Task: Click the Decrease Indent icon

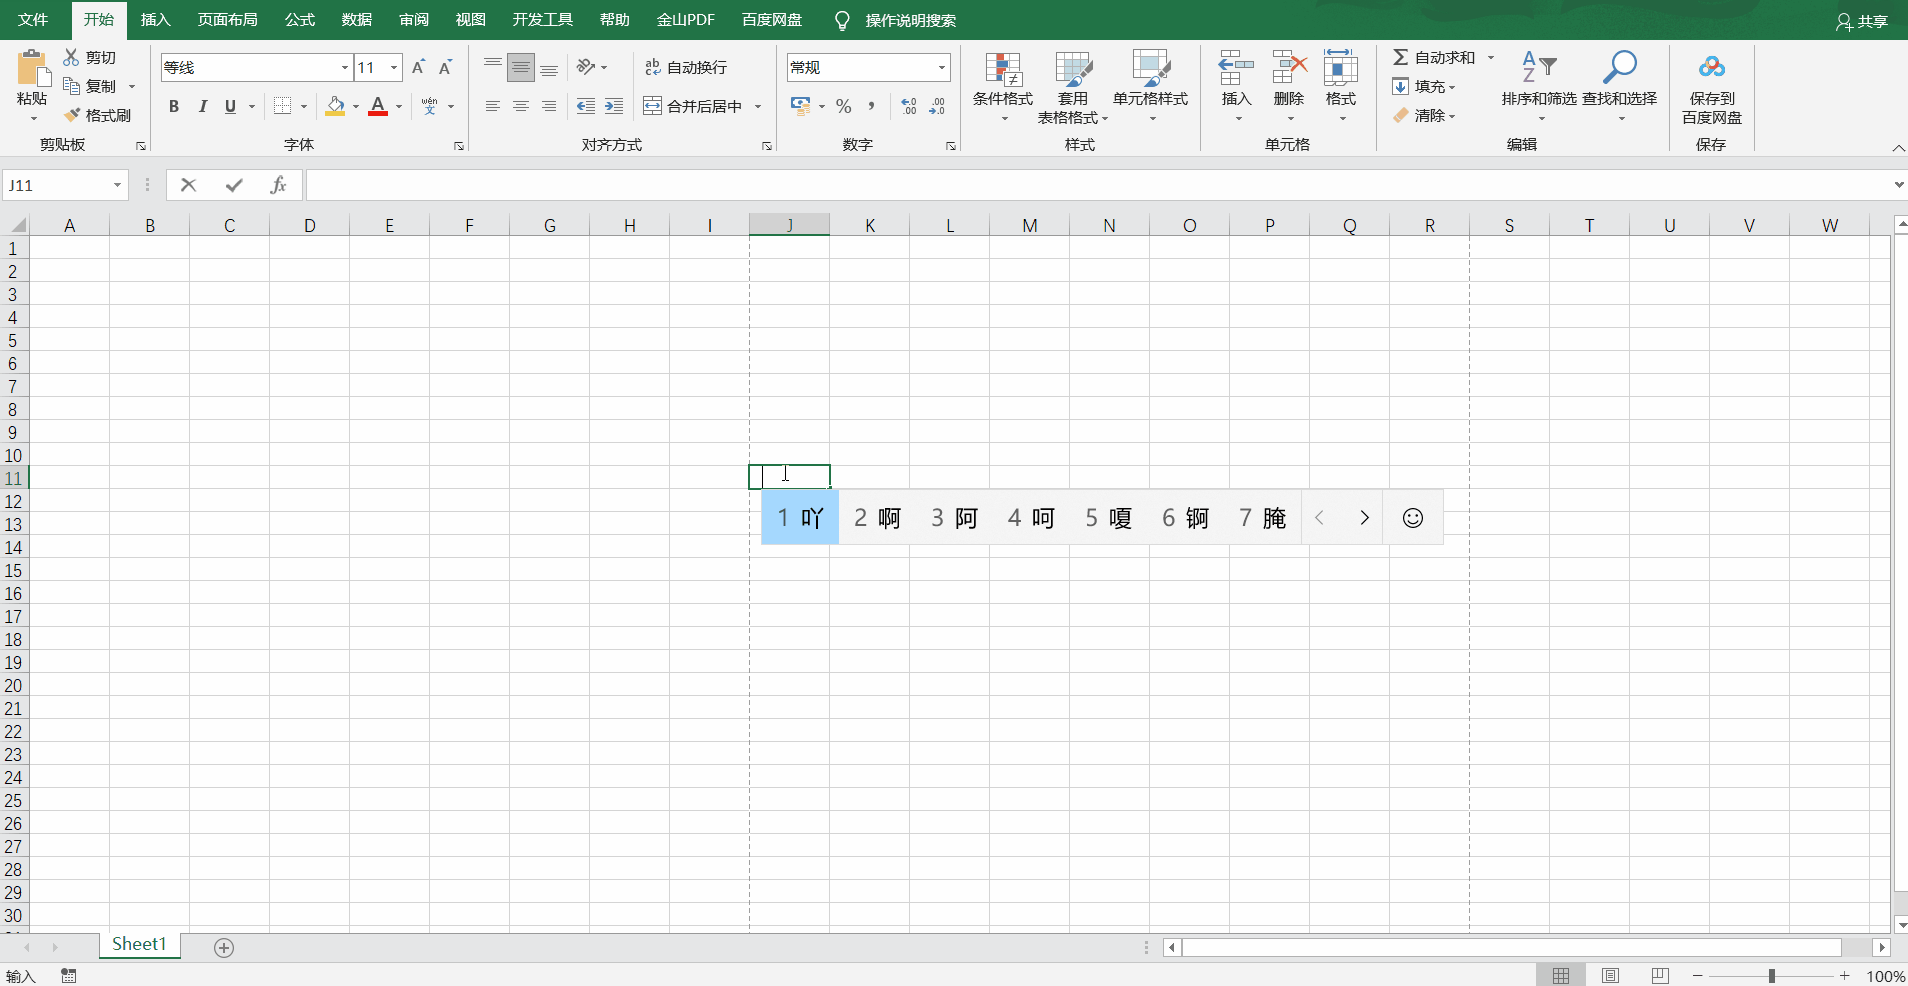Action: 586,106
